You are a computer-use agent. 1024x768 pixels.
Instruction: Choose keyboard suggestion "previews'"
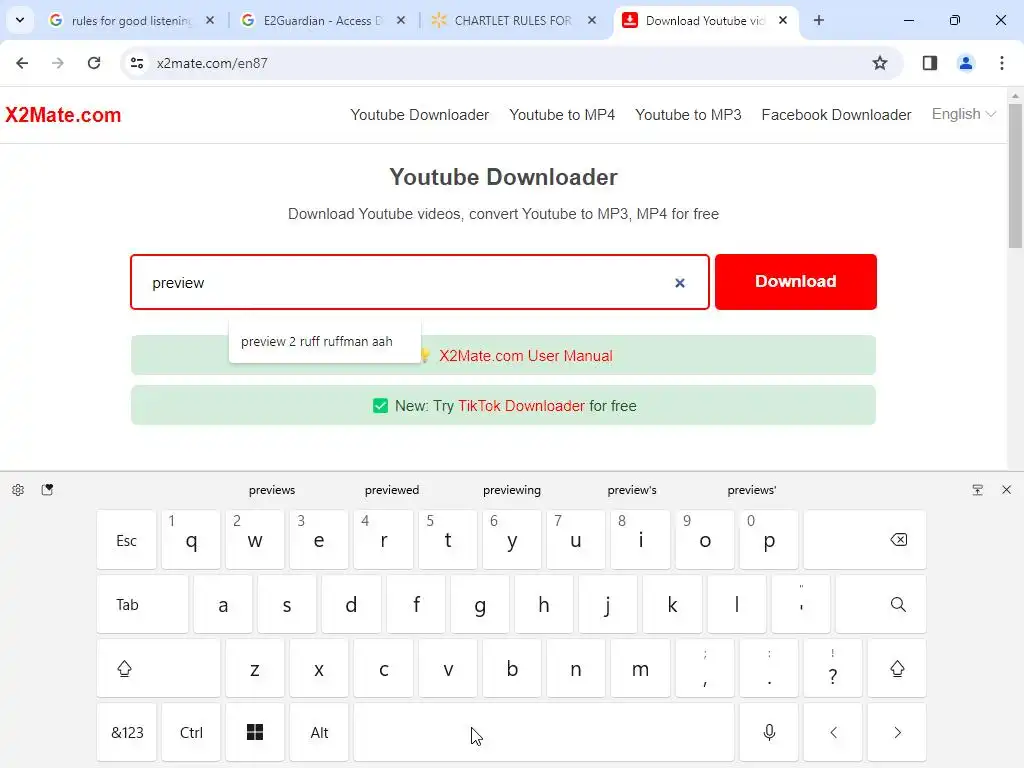click(x=752, y=490)
